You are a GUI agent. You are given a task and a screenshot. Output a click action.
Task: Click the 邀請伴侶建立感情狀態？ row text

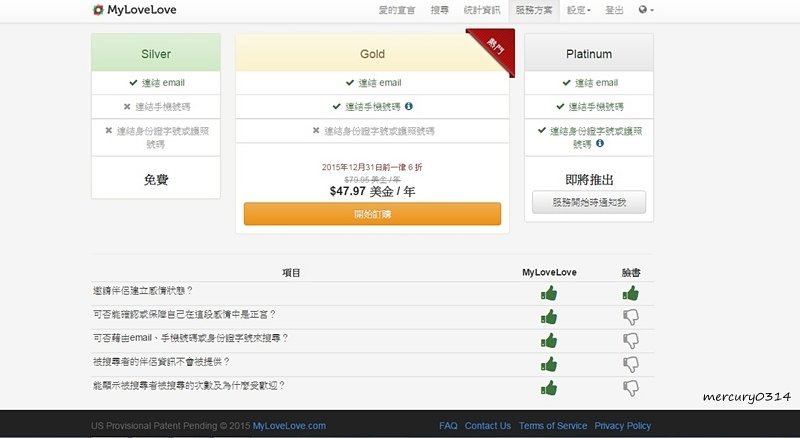pos(143,290)
